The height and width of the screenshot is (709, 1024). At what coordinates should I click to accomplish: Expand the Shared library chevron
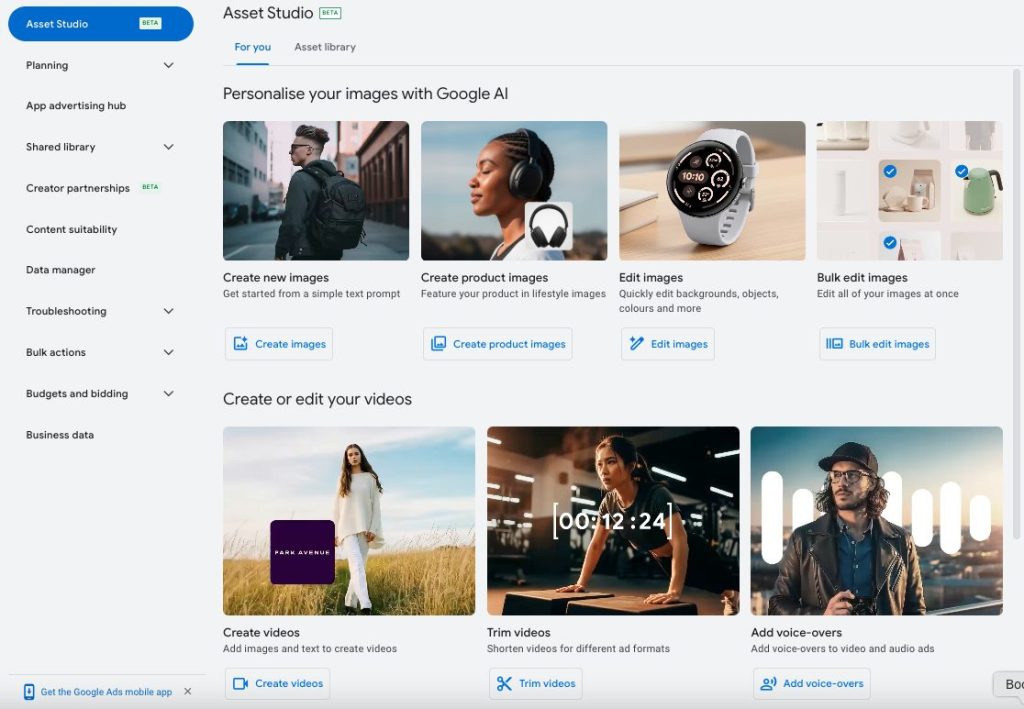(x=168, y=147)
